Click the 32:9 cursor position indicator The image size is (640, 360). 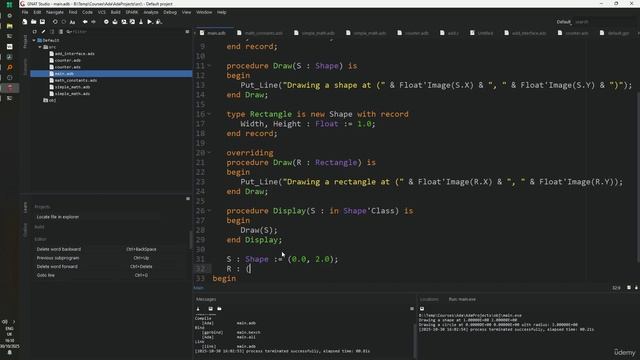point(616,288)
